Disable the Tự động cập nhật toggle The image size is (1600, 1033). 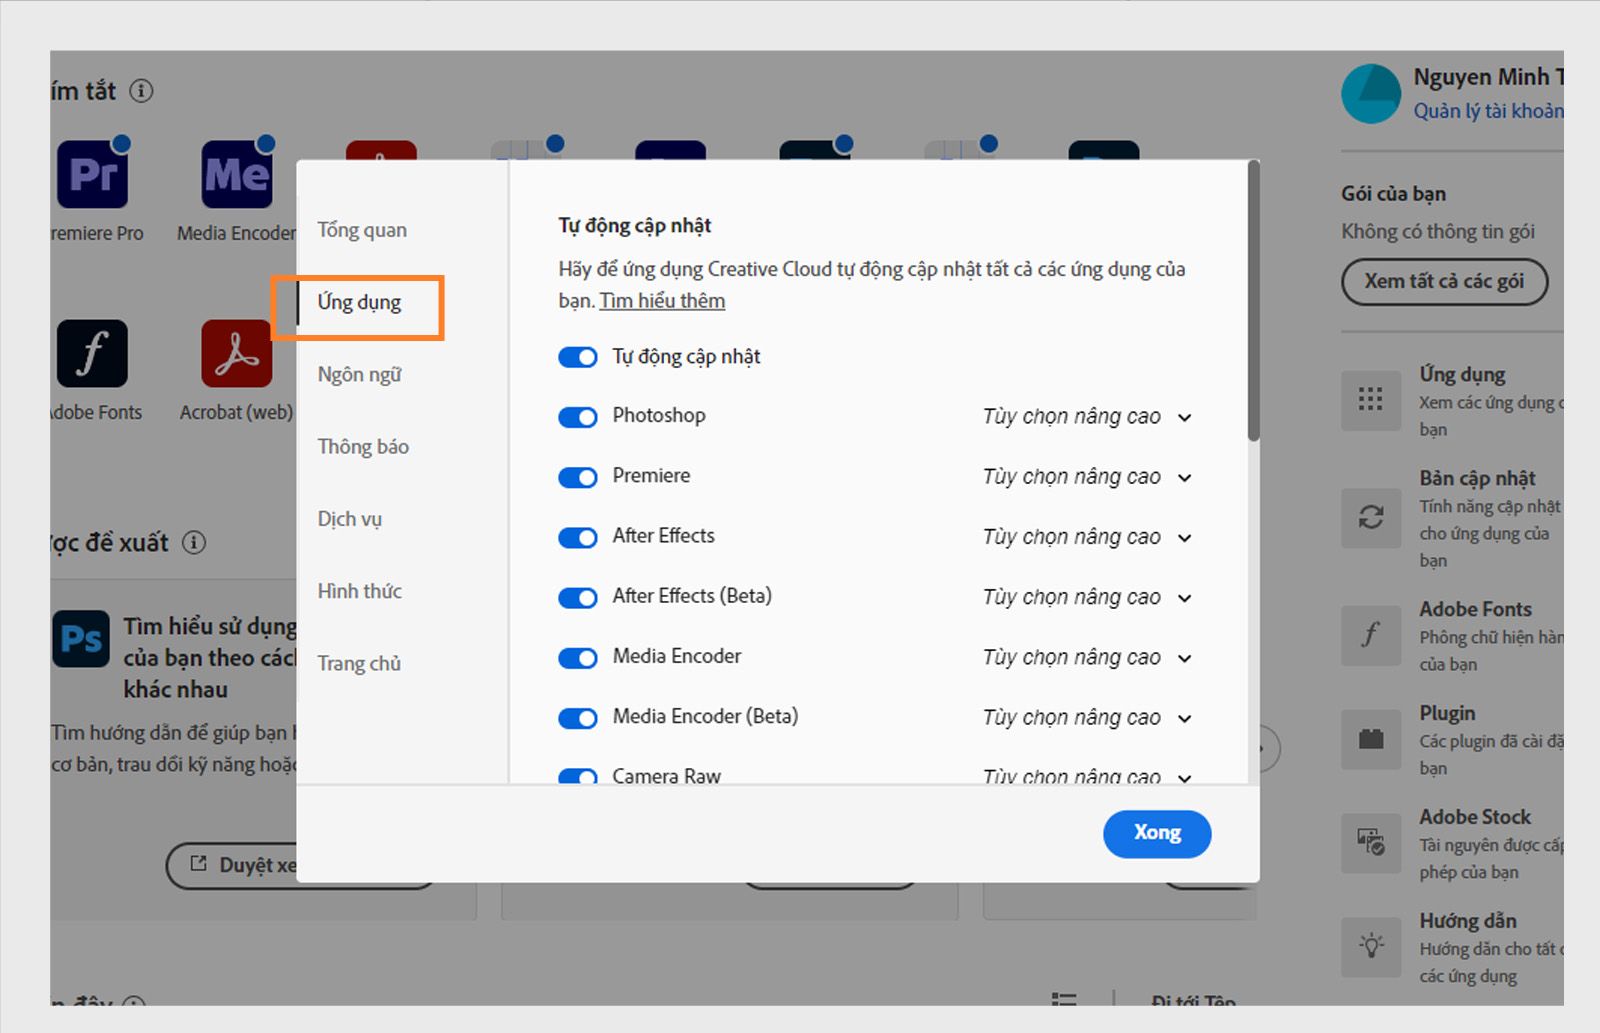point(578,356)
